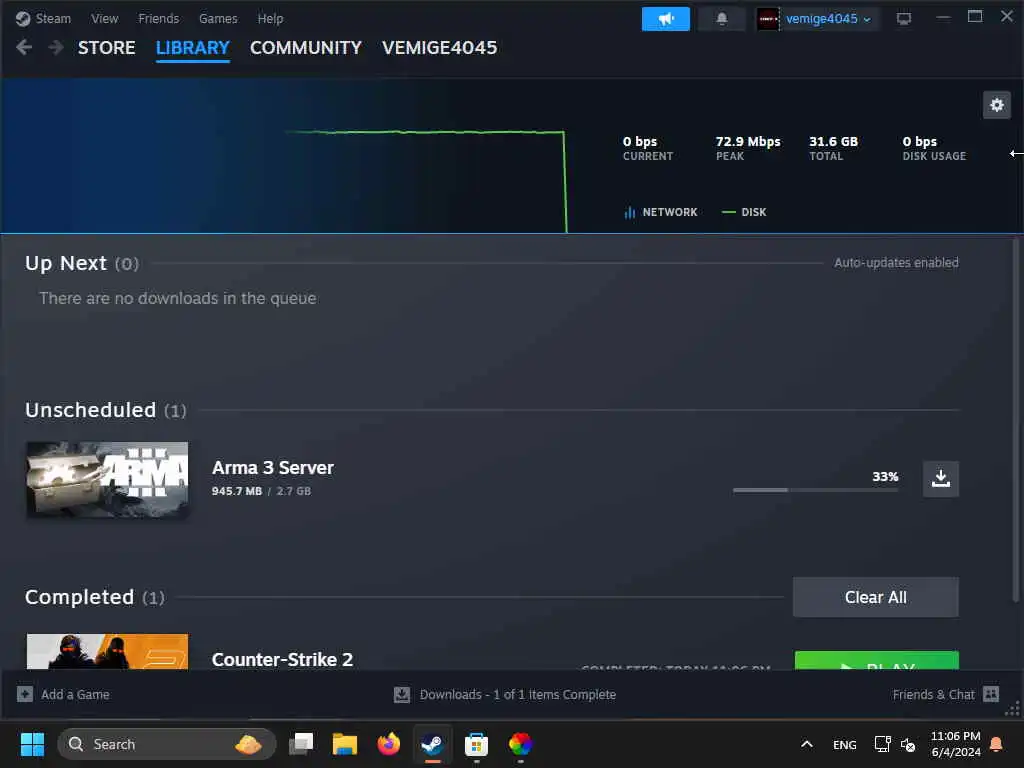Open Downloads - 1 of 1 Items Complete
The width and height of the screenshot is (1024, 768).
coord(517,695)
